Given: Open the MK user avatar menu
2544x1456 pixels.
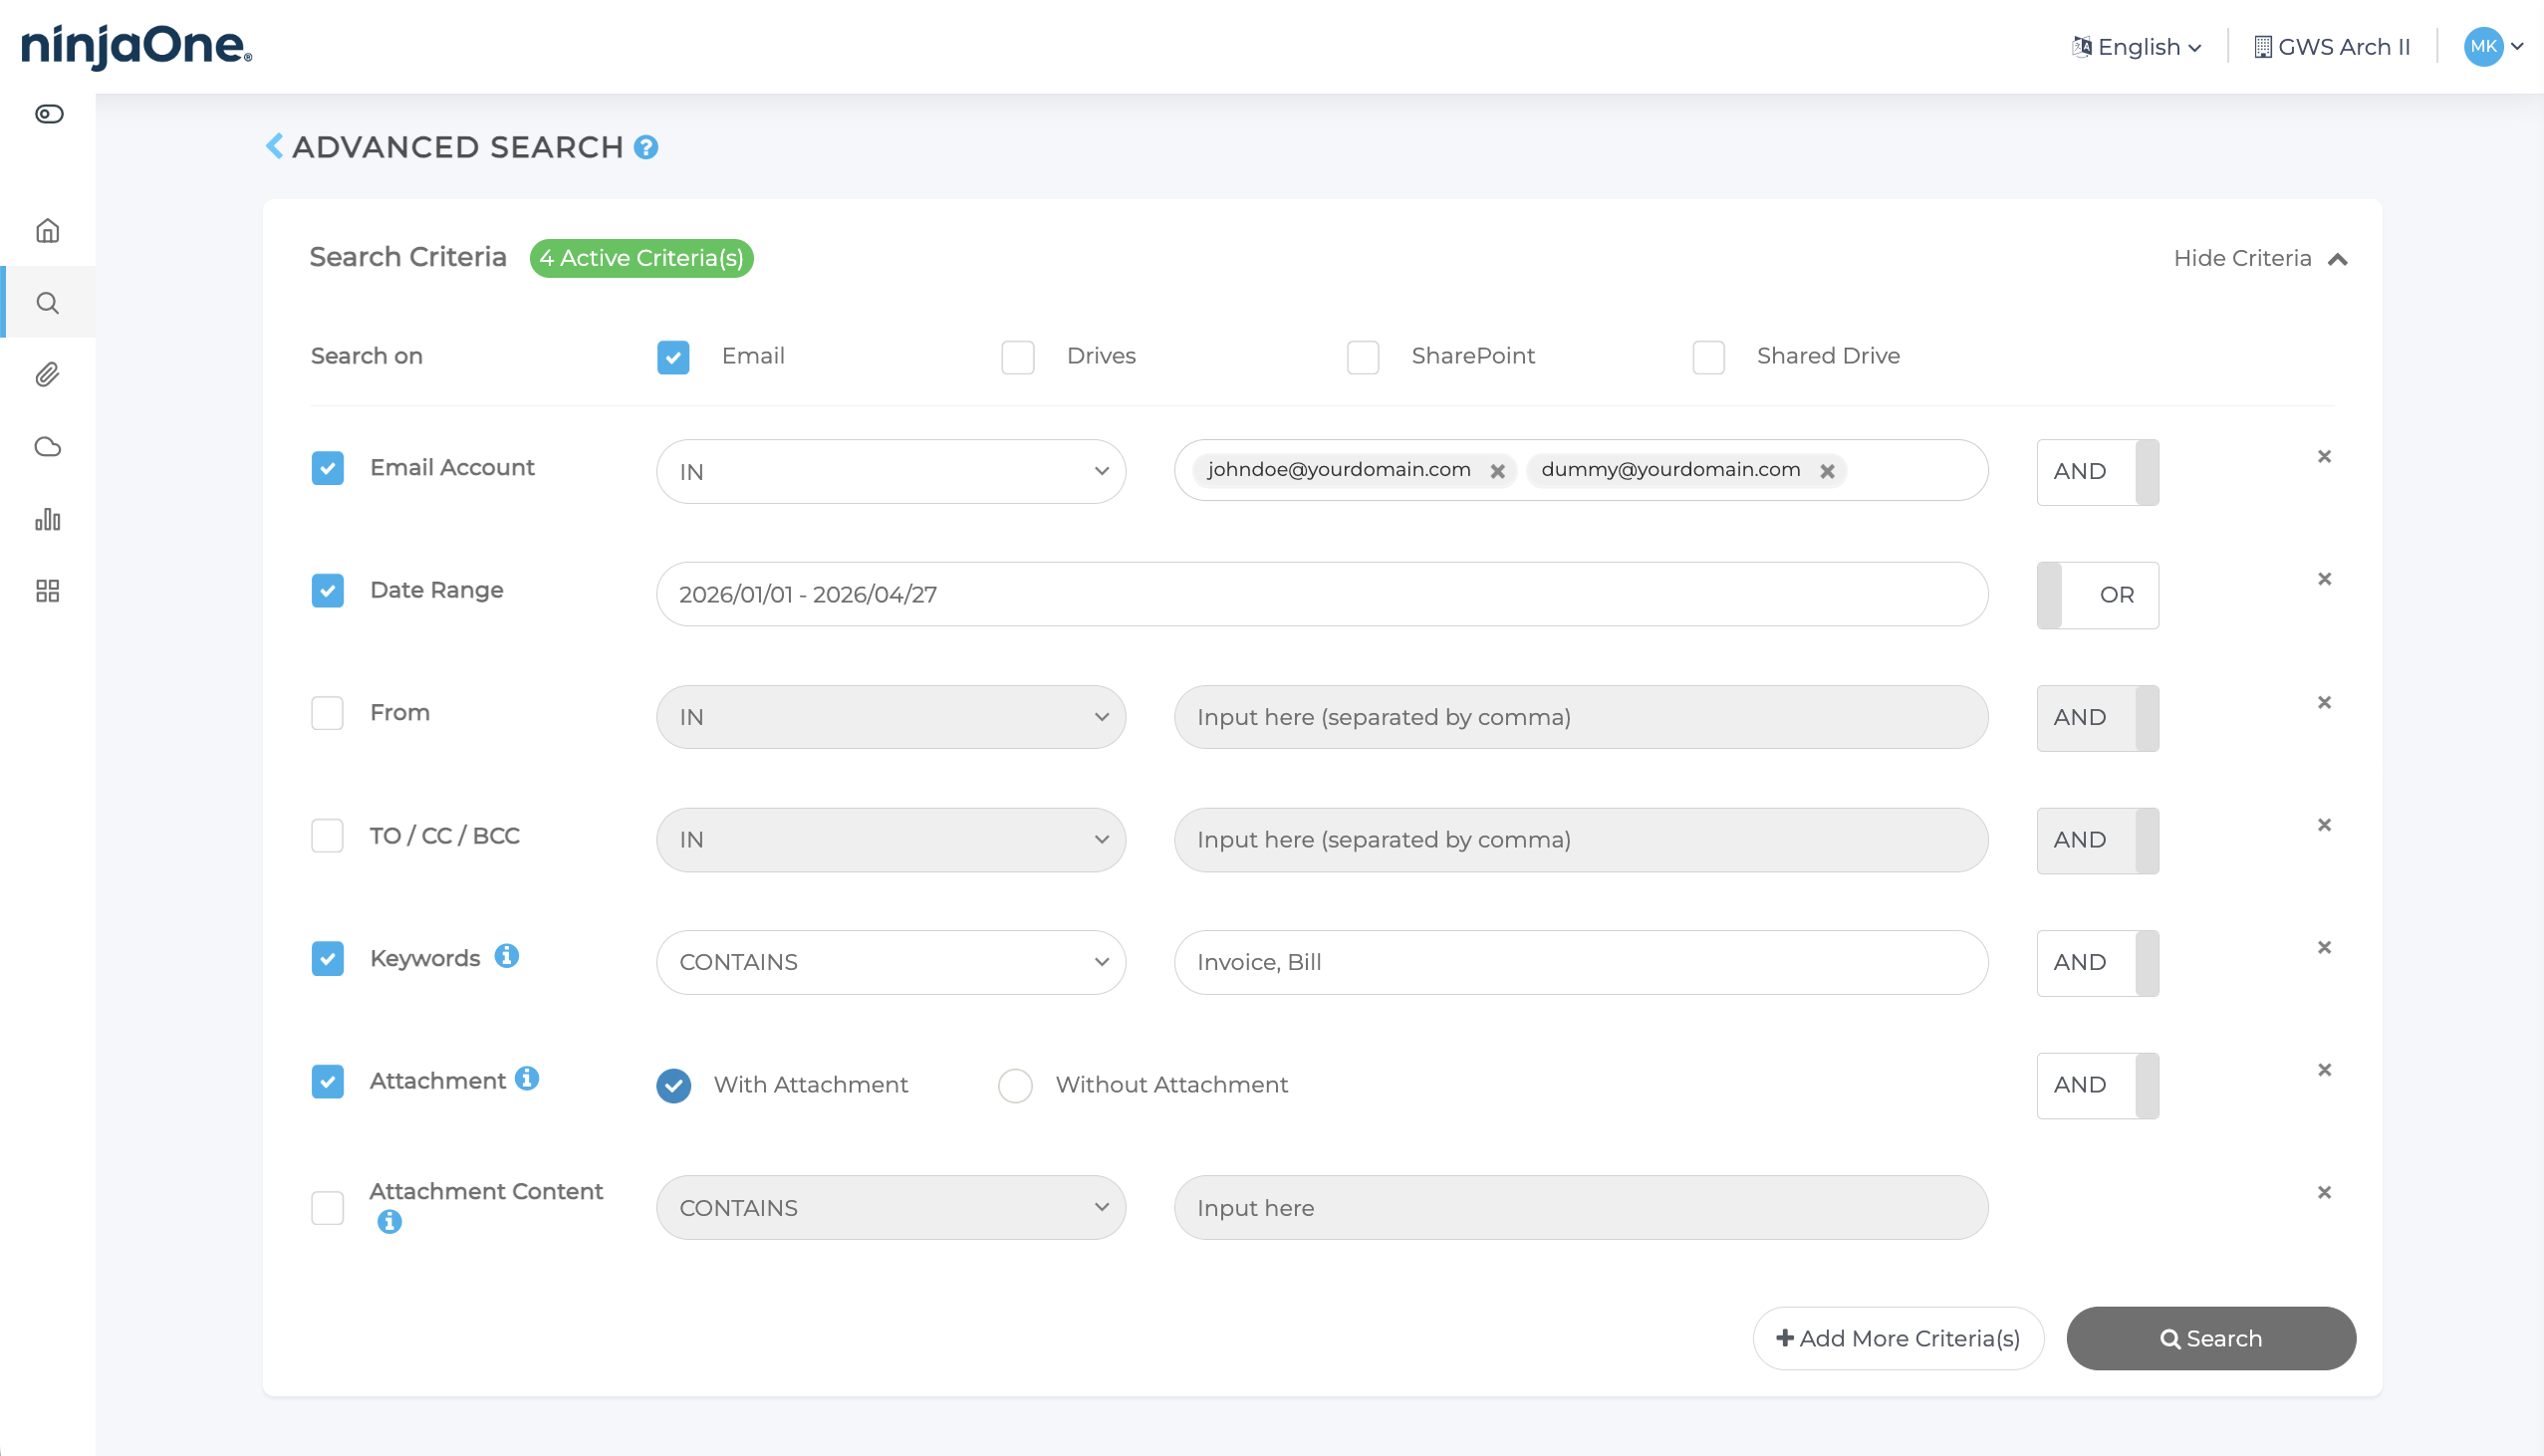Looking at the screenshot, I should point(2494,46).
